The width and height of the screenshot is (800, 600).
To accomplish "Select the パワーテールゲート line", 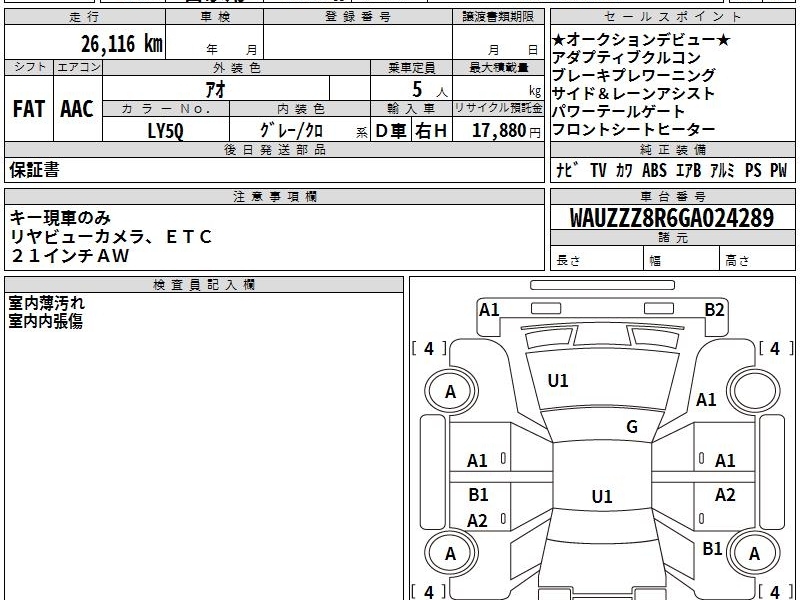I will [618, 111].
